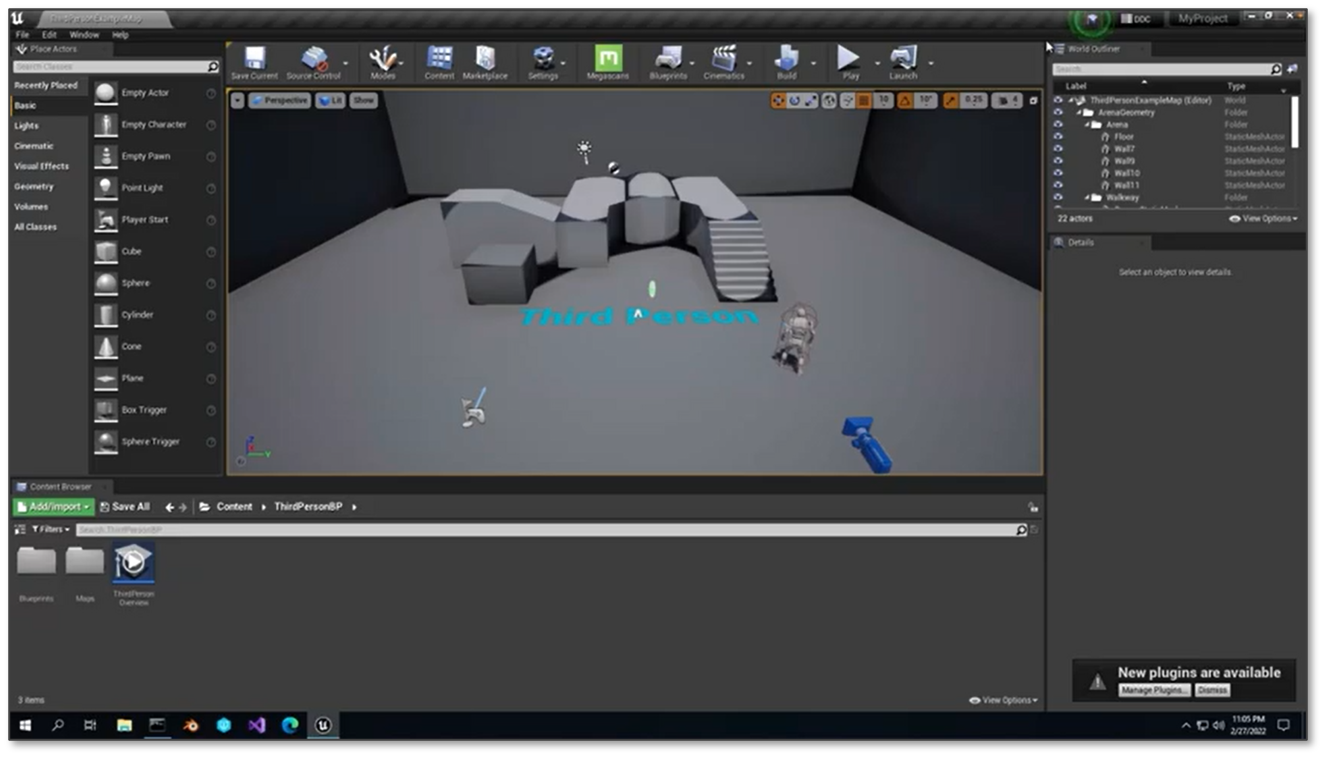This screenshot has height=760, width=1328.
Task: Open the Perspective view mode dropdown
Action: 280,100
